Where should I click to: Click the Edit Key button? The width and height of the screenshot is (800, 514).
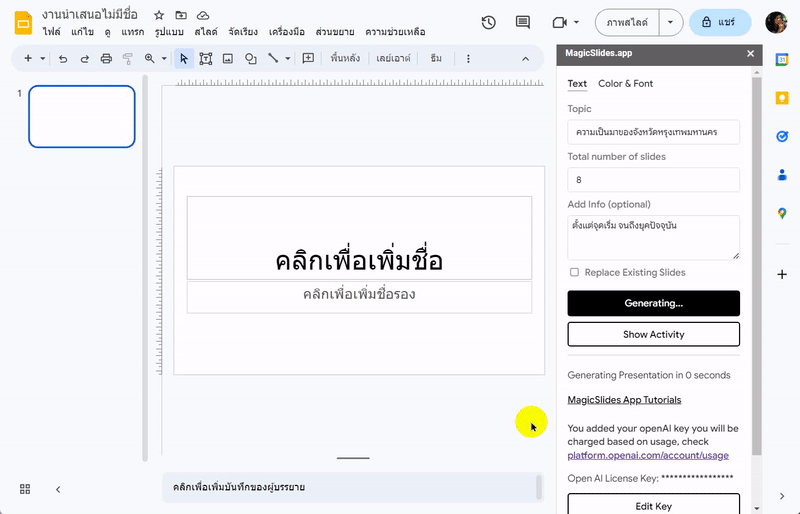pyautogui.click(x=653, y=505)
